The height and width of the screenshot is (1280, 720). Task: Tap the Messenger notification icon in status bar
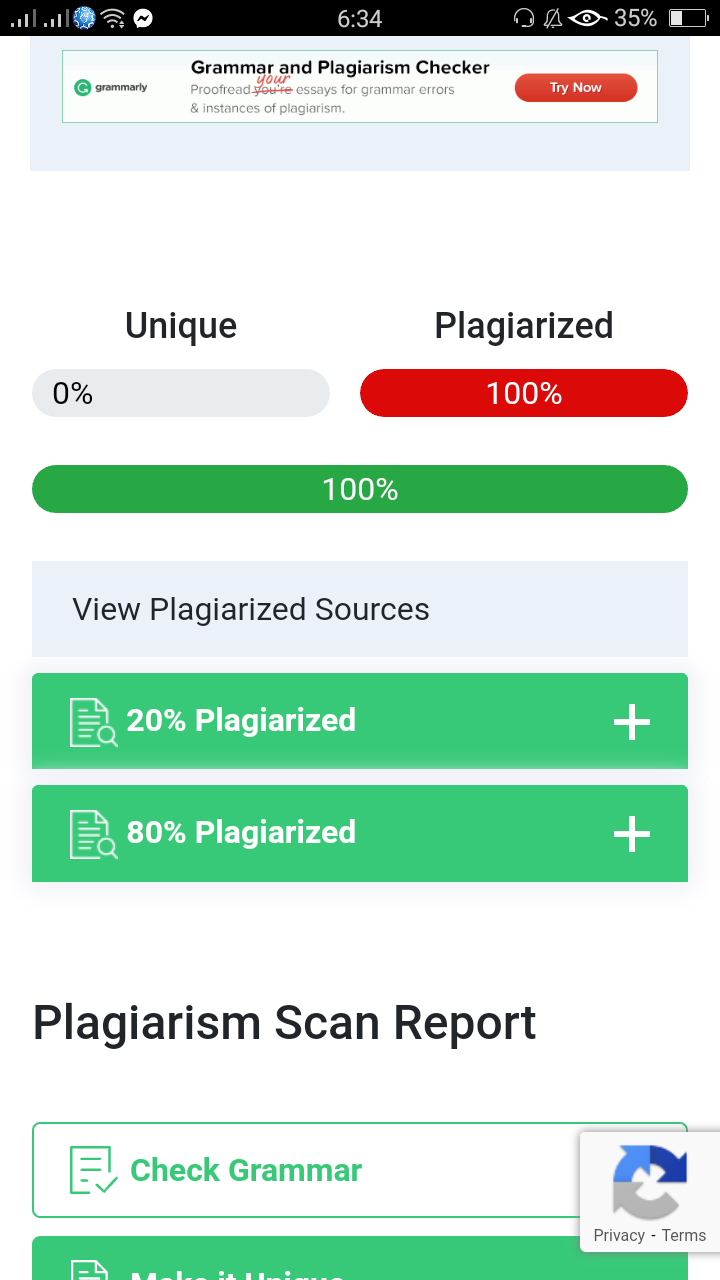click(143, 18)
